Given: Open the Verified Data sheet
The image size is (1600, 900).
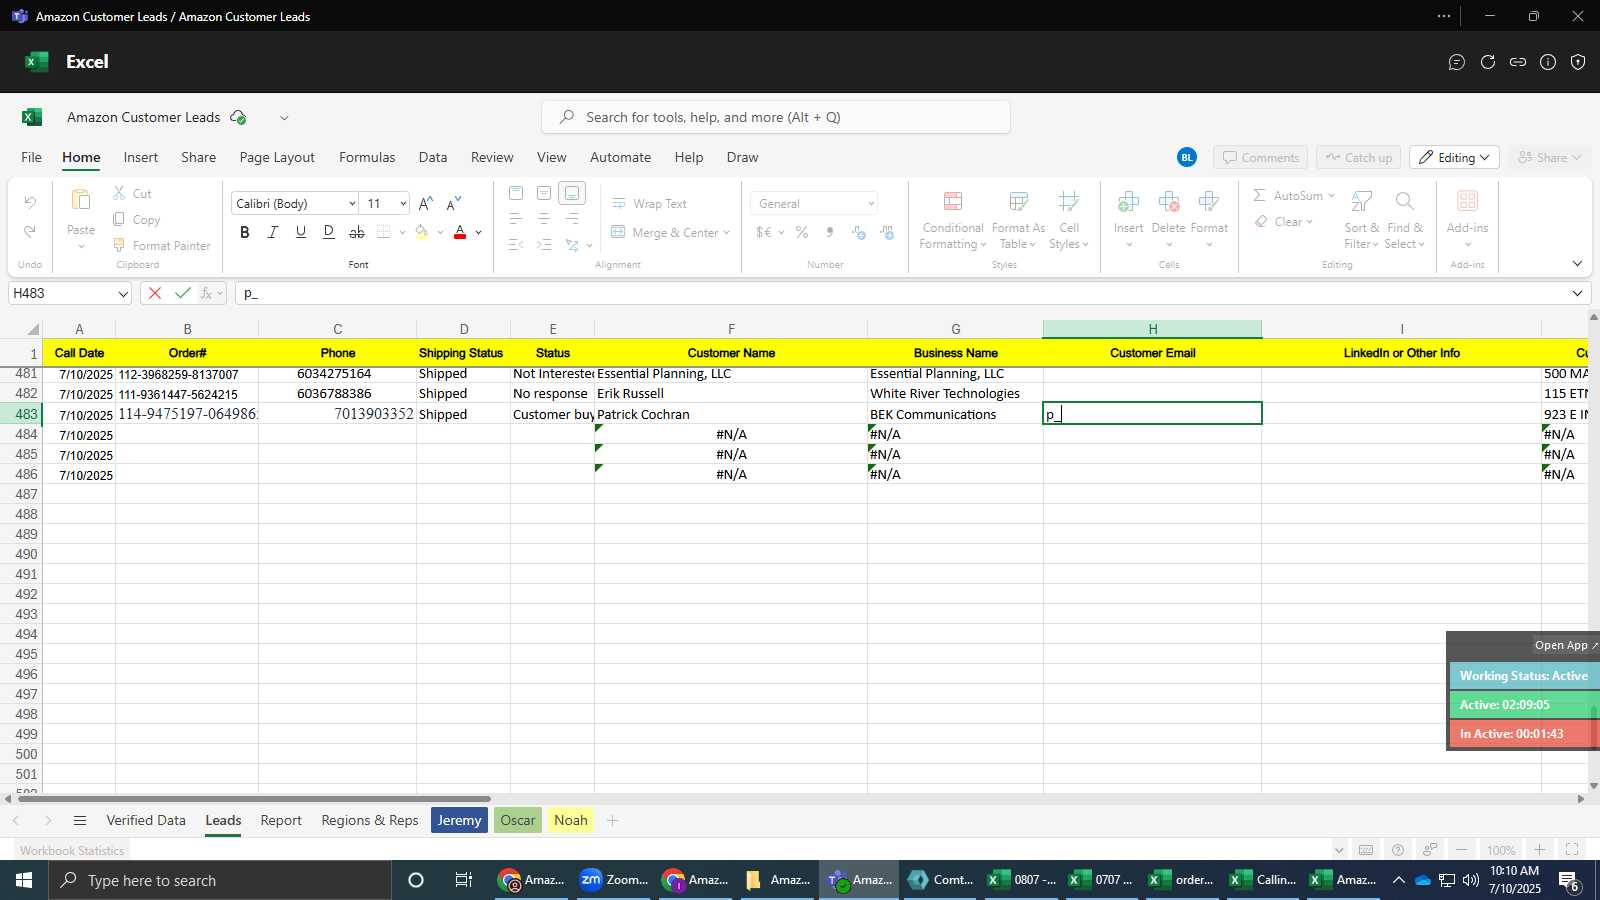Looking at the screenshot, I should [146, 821].
